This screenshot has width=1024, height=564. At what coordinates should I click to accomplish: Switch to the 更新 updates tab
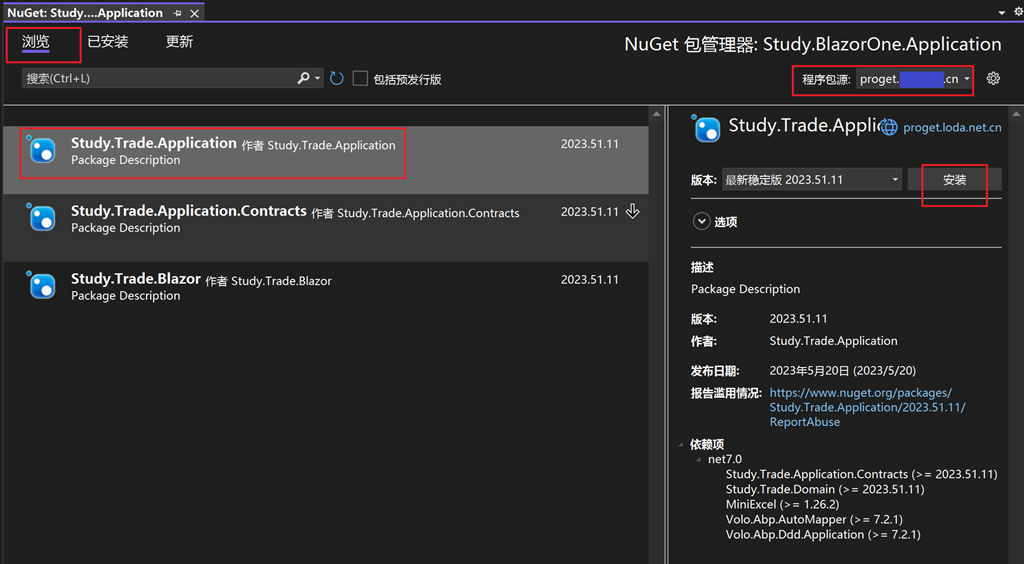(179, 42)
